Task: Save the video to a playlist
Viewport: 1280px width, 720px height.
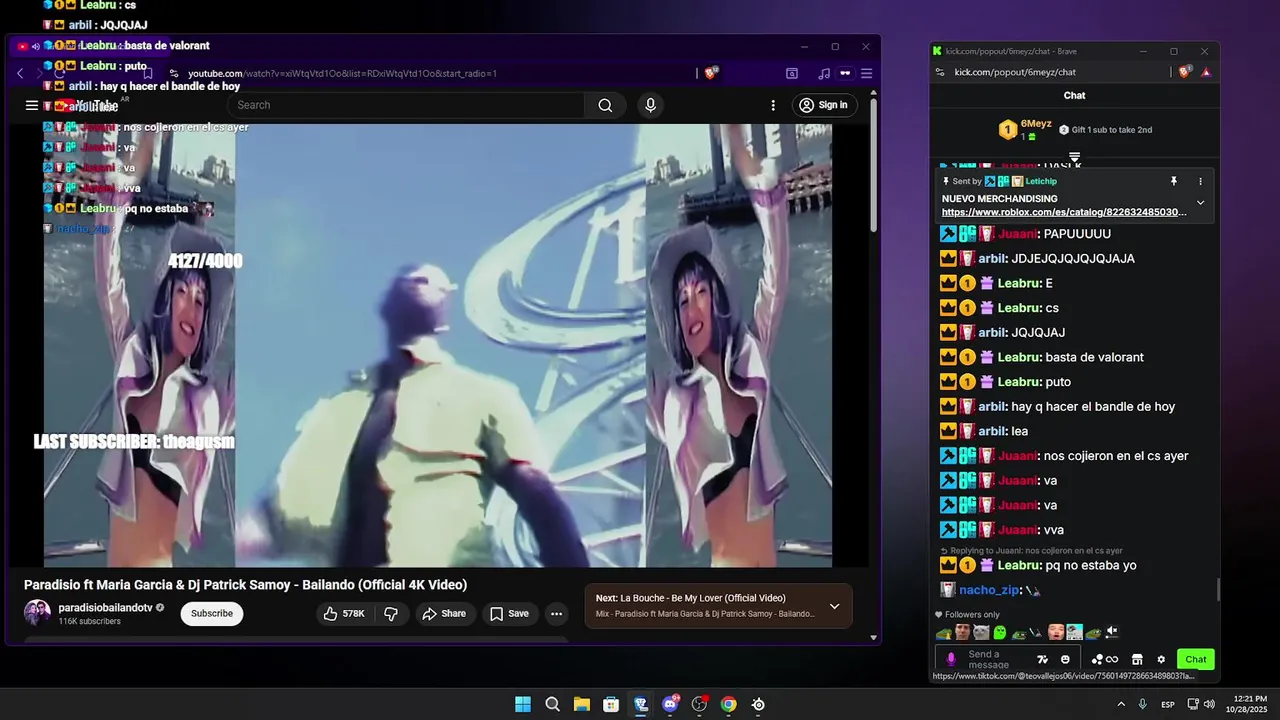Action: pyautogui.click(x=509, y=613)
